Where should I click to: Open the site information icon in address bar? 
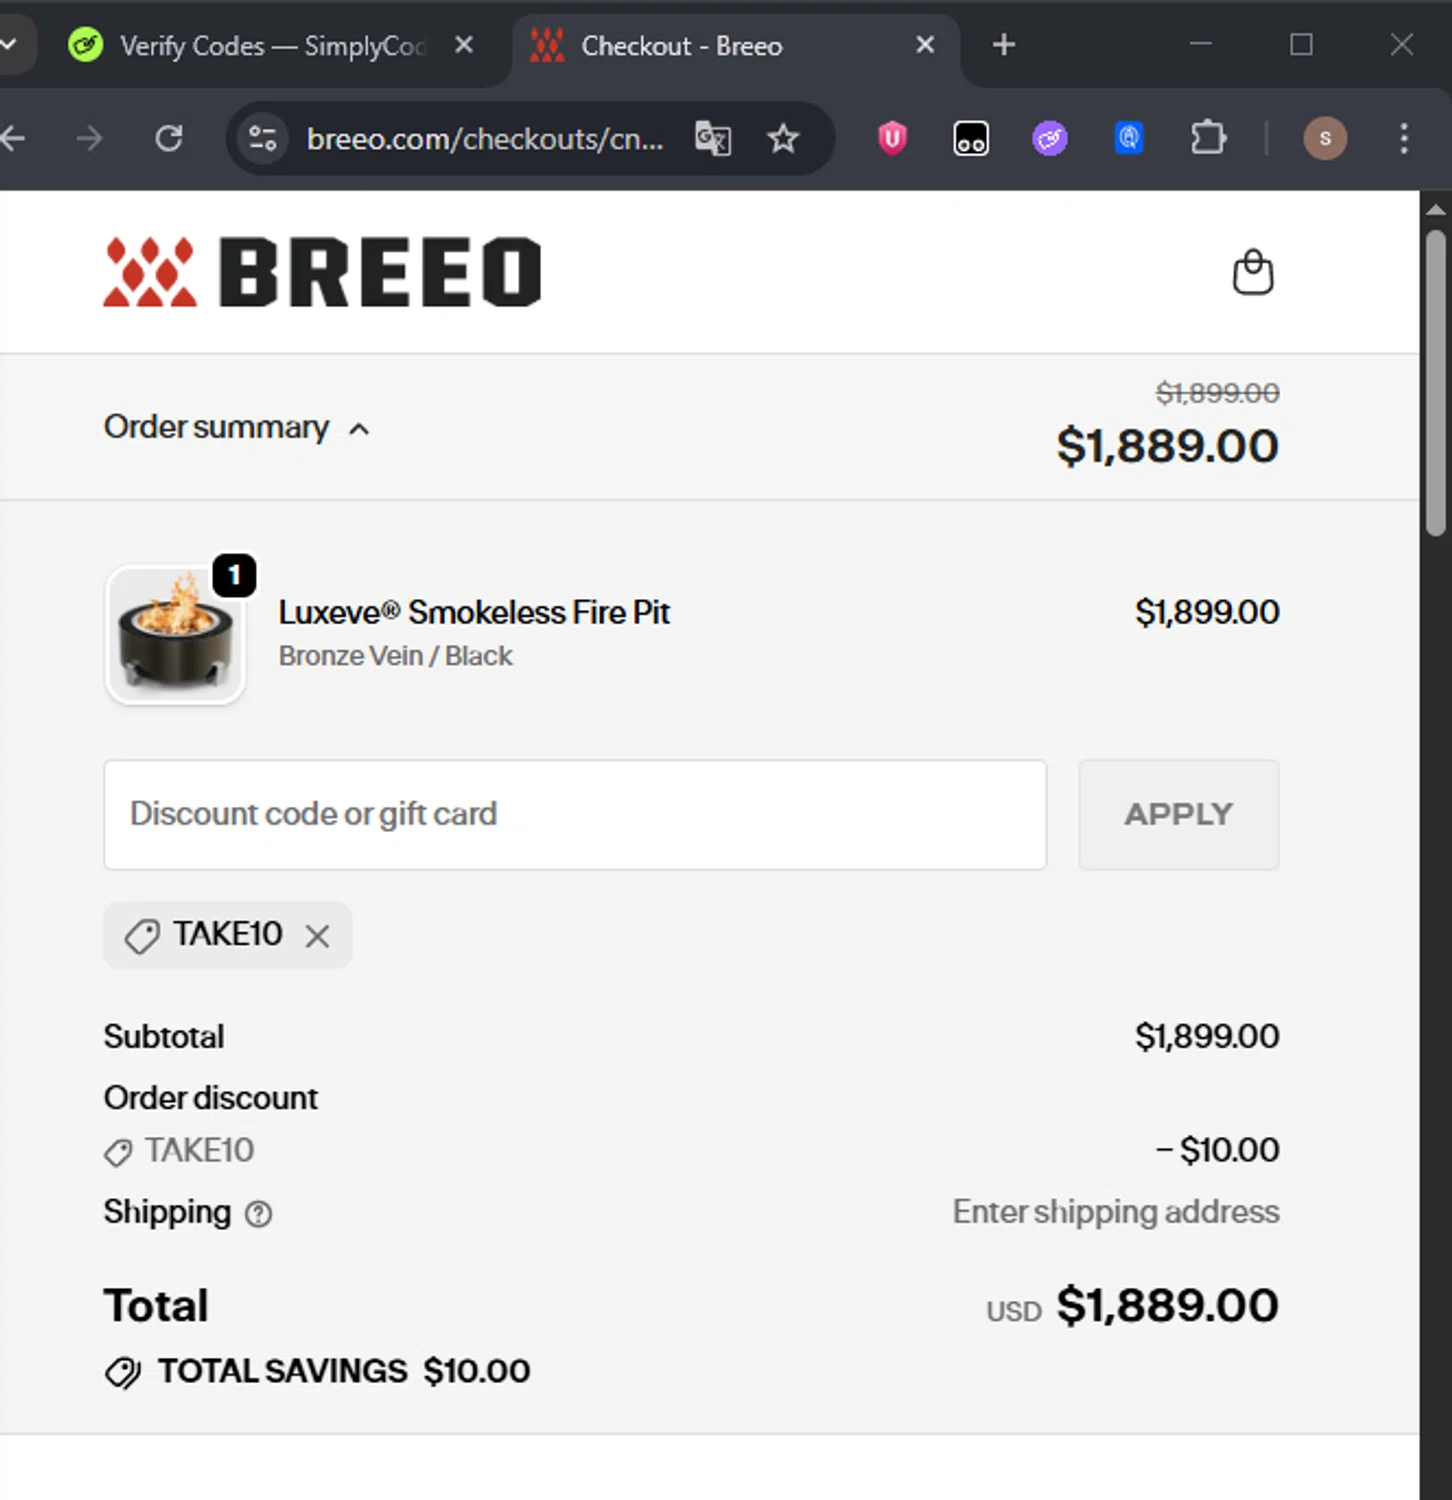(263, 138)
